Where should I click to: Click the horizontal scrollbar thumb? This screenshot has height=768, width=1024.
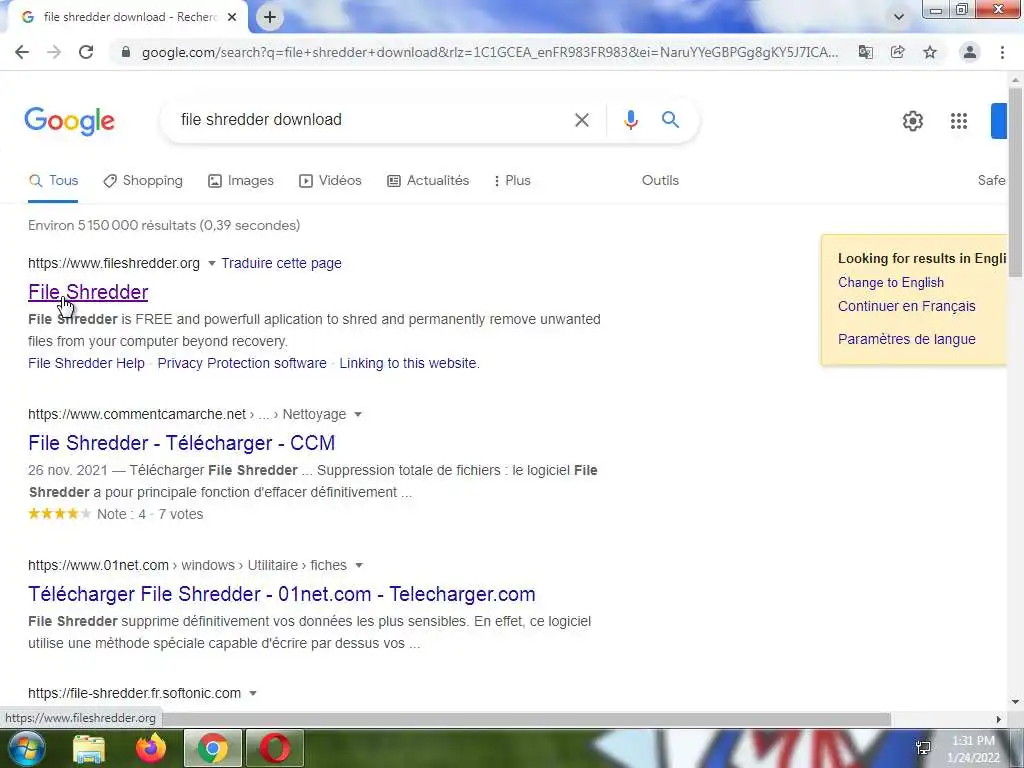(526, 719)
